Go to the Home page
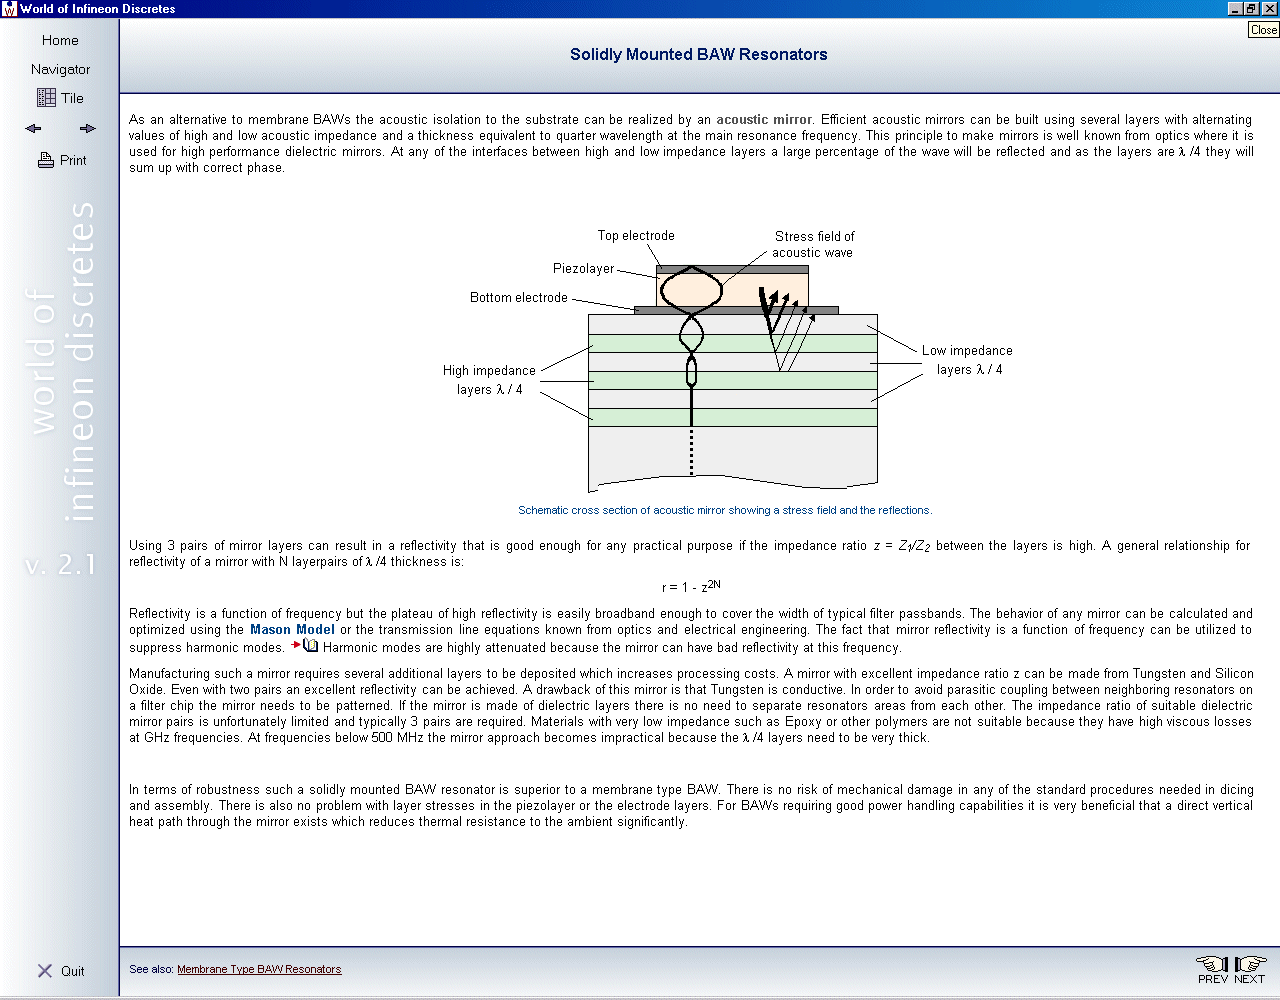 60,40
